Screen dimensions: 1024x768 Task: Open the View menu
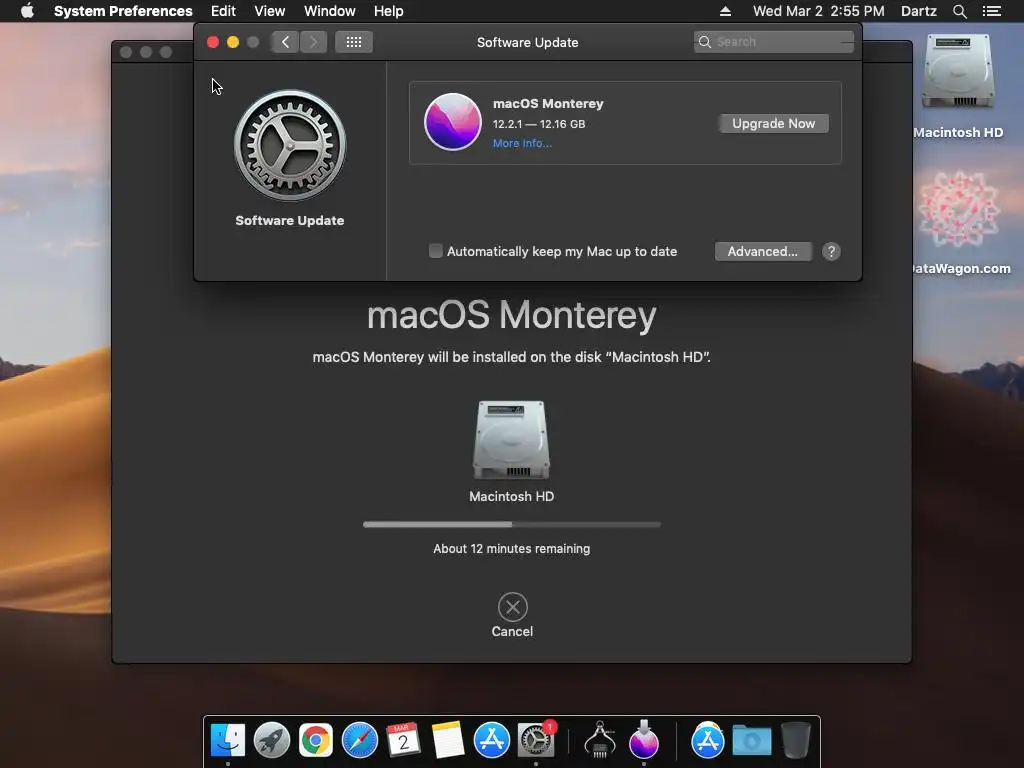(x=270, y=11)
